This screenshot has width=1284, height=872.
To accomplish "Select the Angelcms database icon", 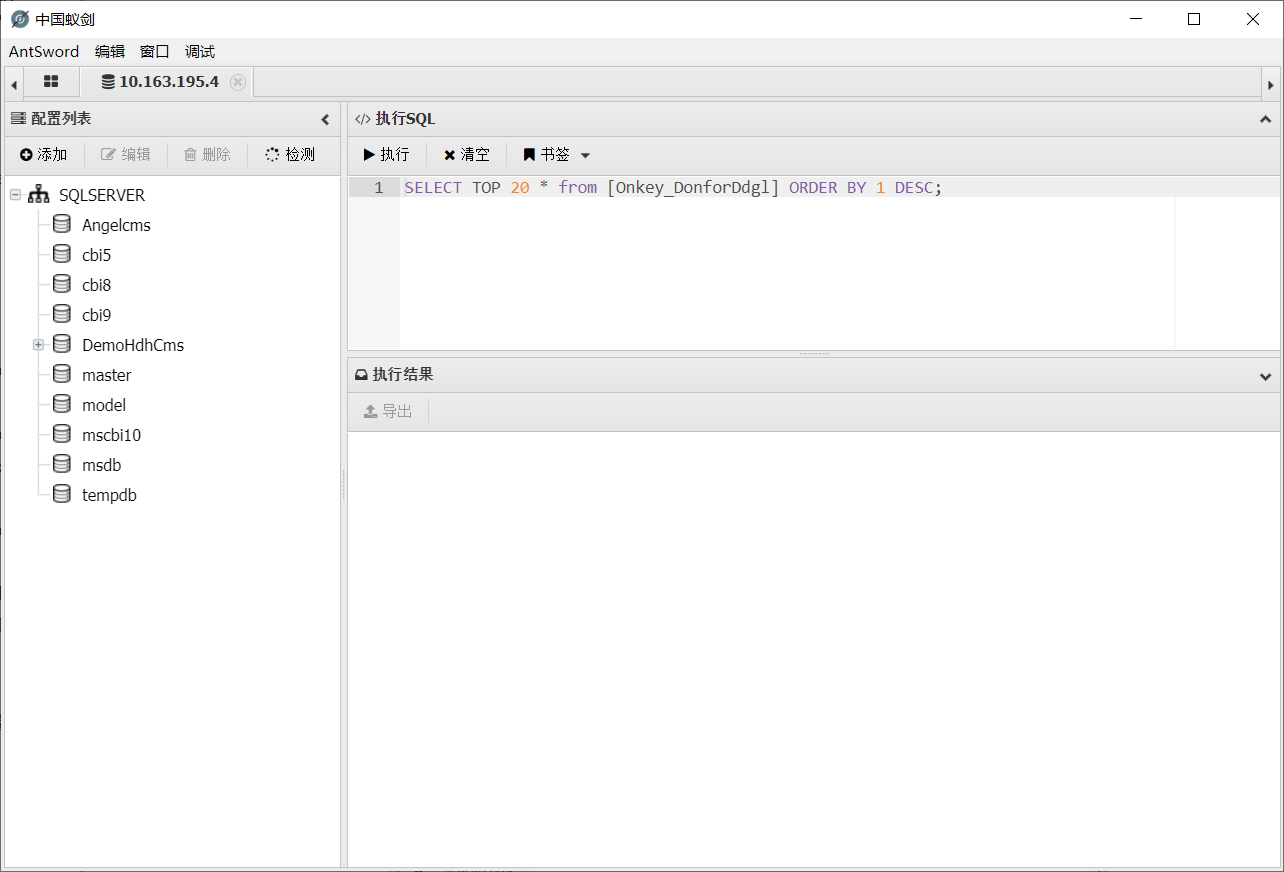I will (x=62, y=225).
